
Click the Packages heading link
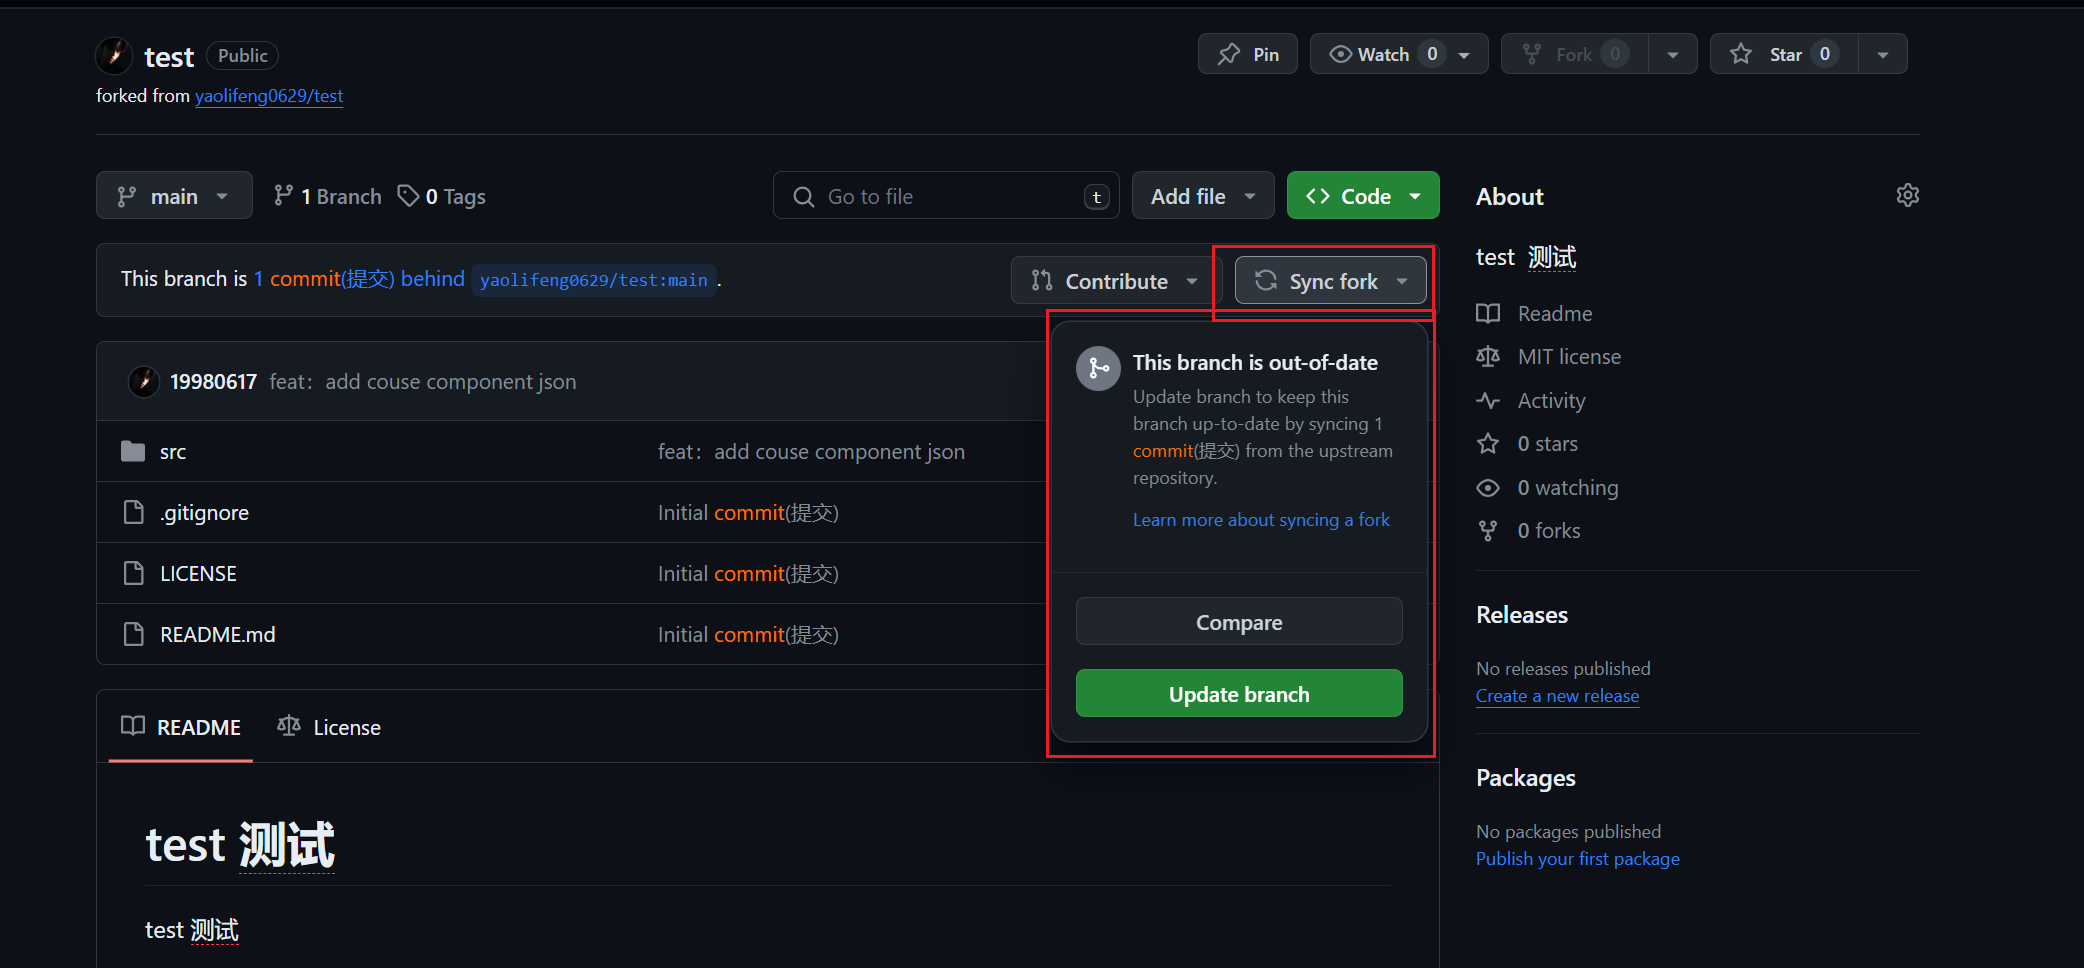tap(1525, 778)
